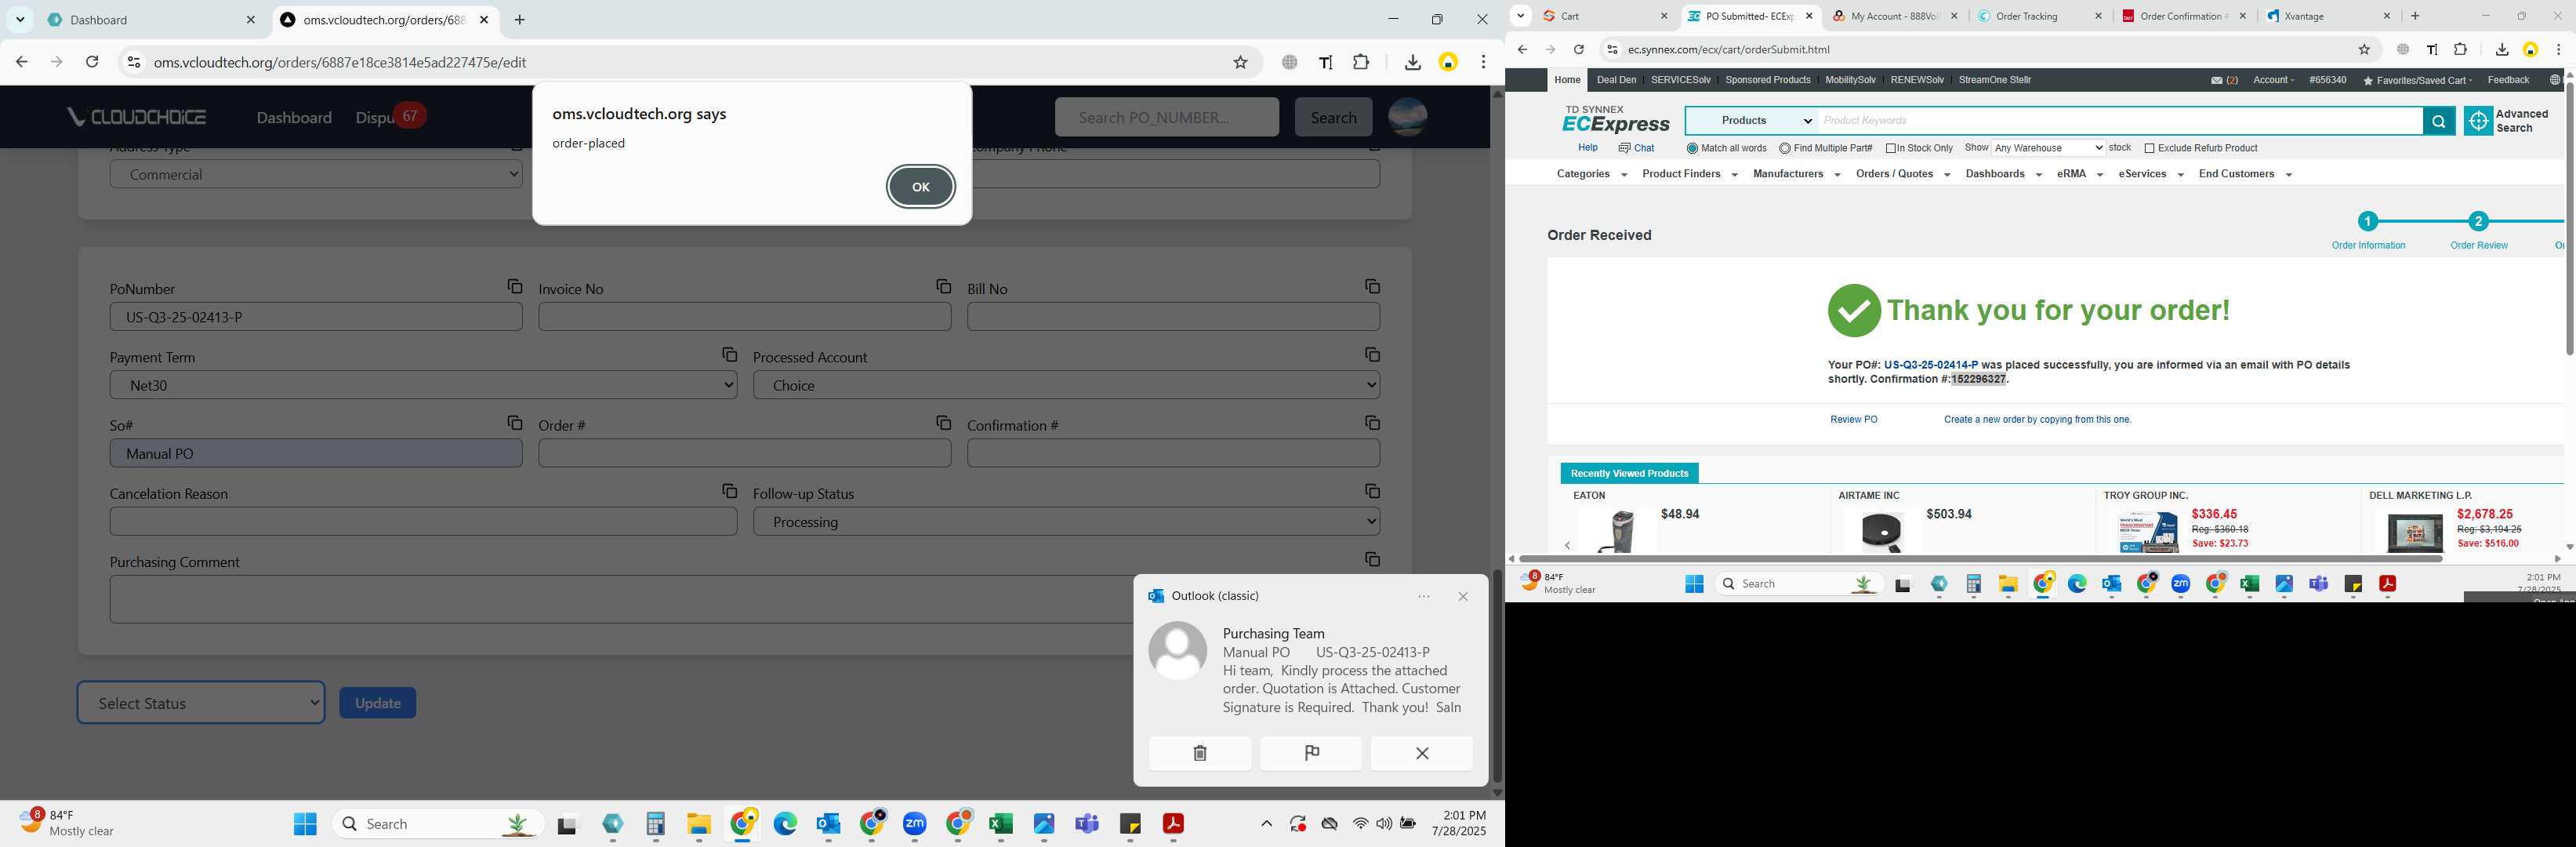Click ECExpress horizontal scrollbar
Screen dimensions: 2576x847
(x=1980, y=559)
